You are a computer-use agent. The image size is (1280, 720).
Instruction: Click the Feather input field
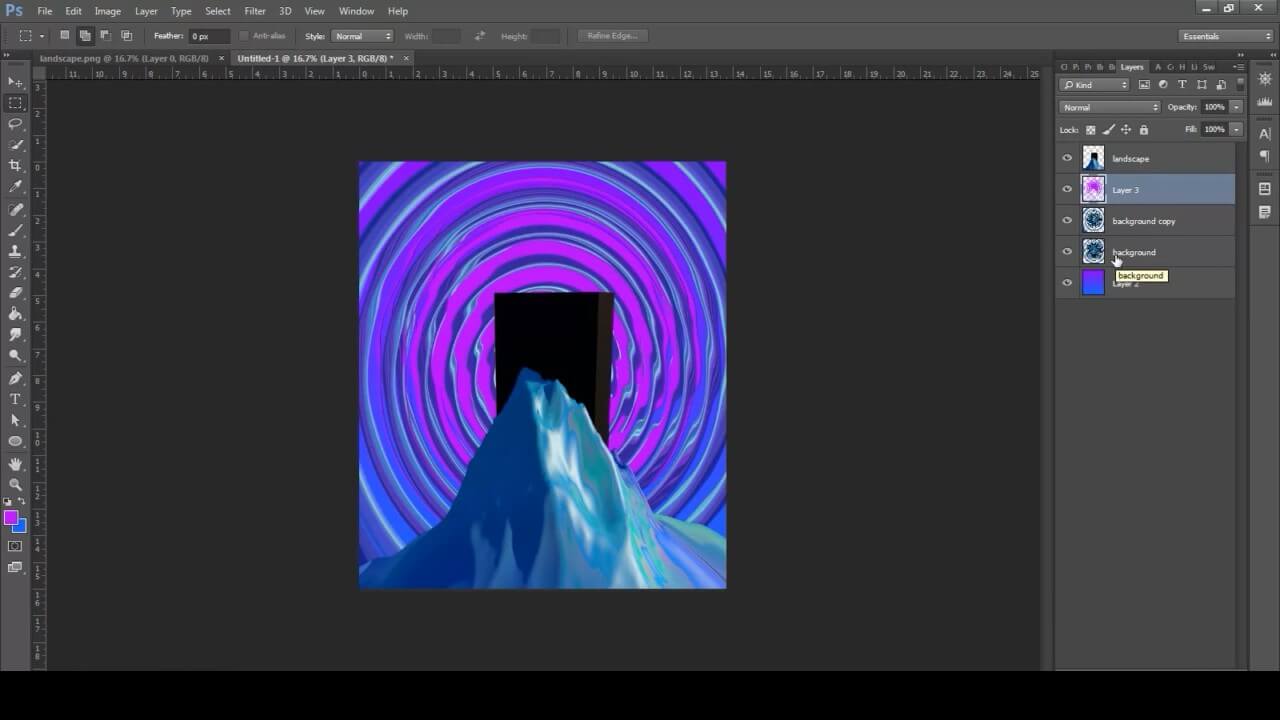[208, 36]
